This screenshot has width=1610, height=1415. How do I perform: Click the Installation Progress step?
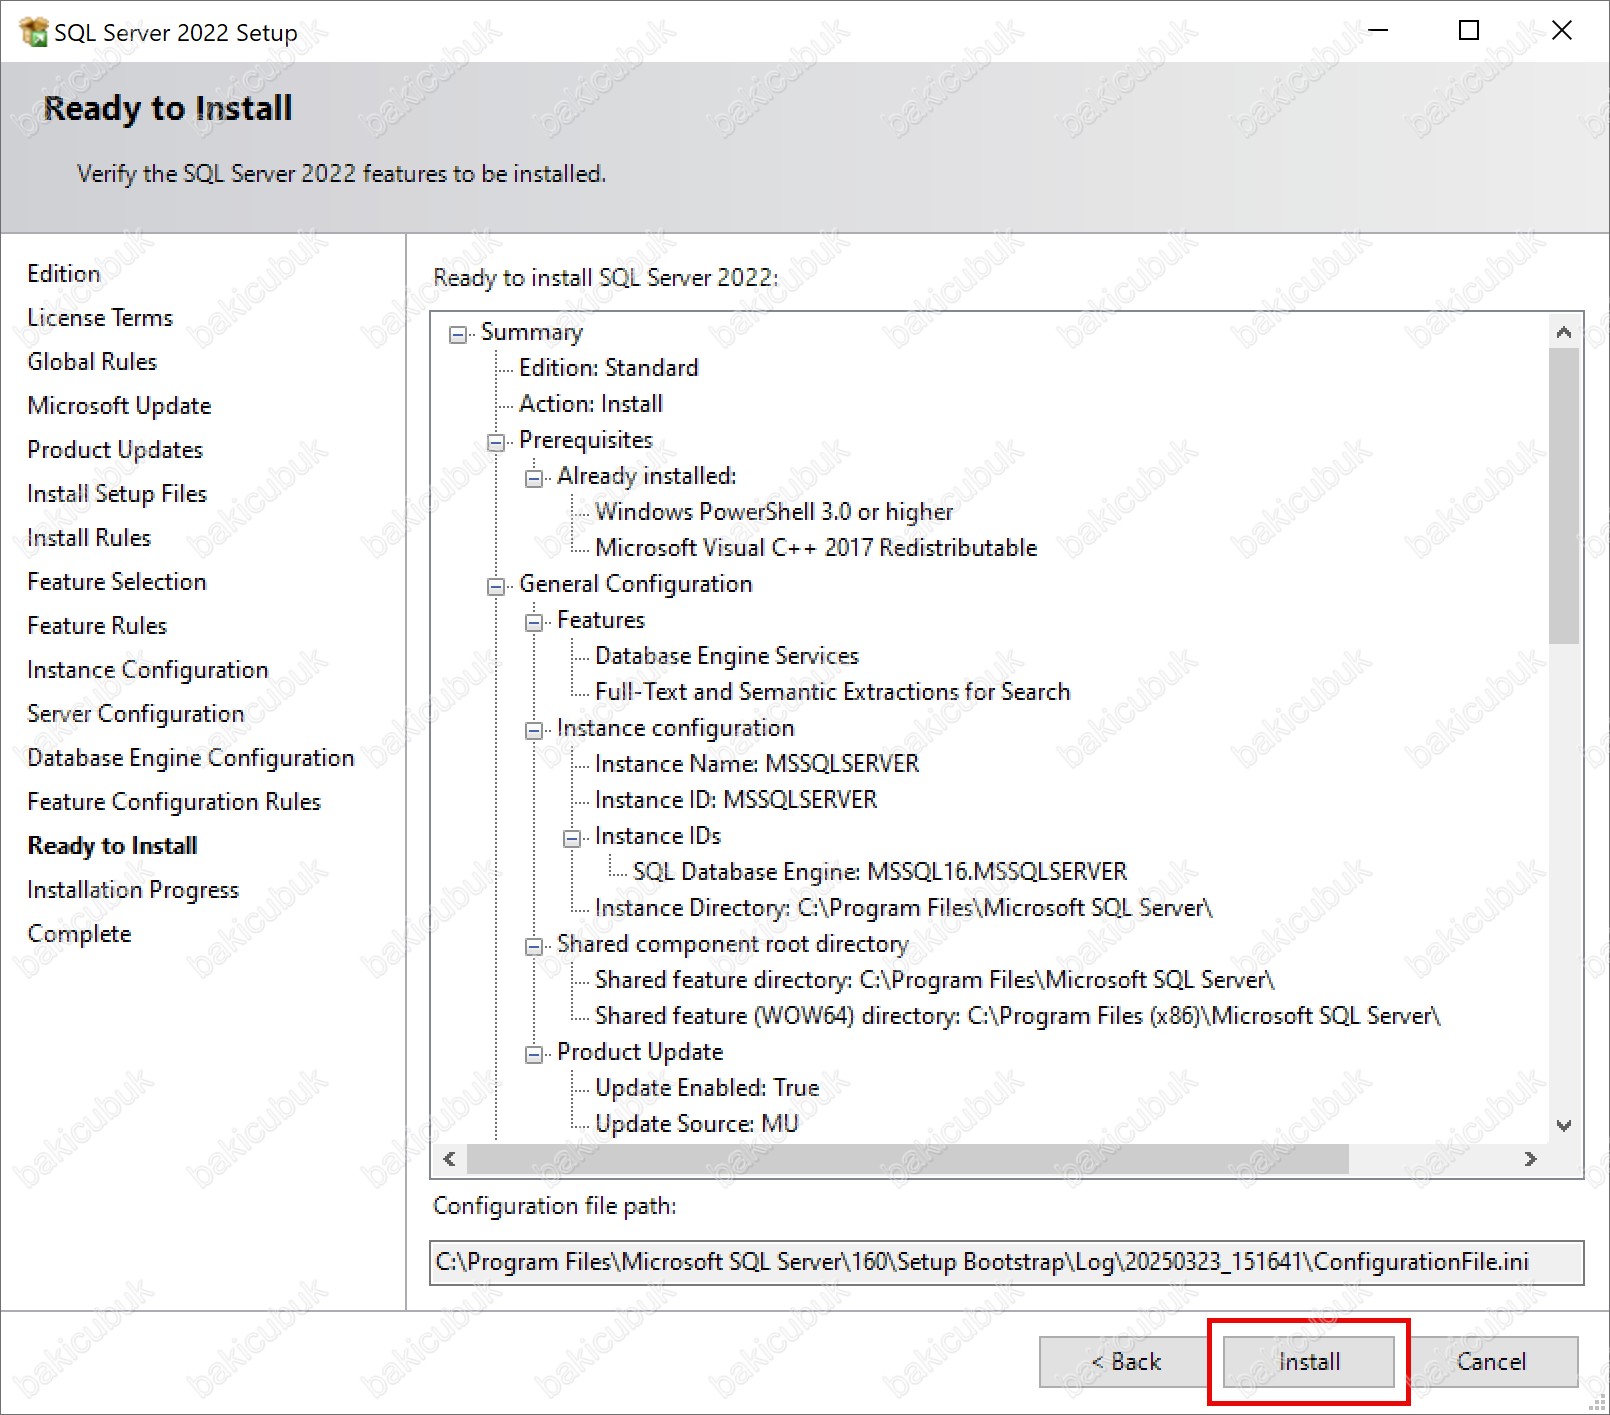pos(133,890)
